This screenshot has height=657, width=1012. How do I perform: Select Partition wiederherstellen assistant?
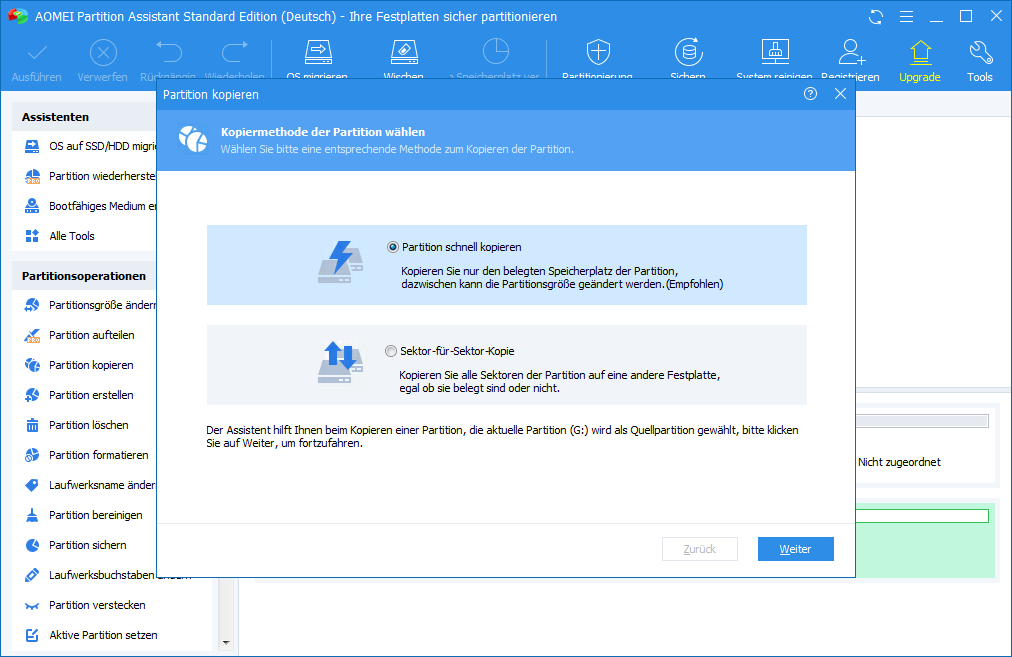[x=90, y=176]
